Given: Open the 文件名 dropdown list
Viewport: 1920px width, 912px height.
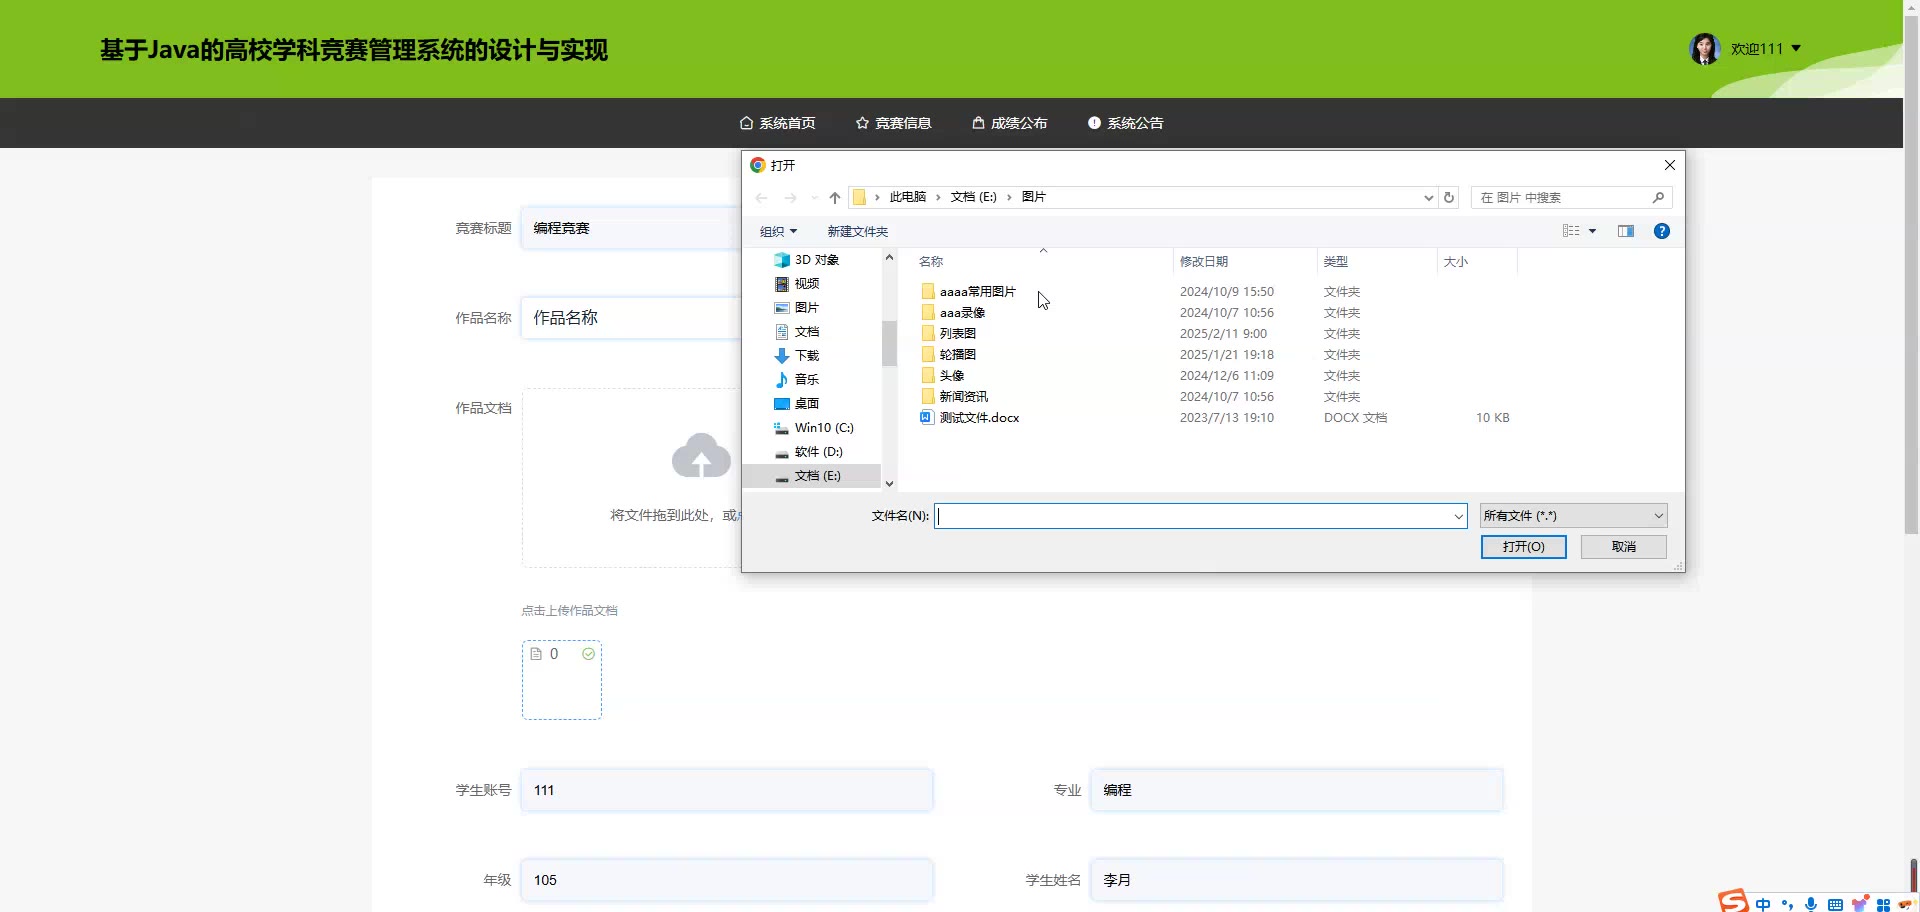Looking at the screenshot, I should click(1458, 516).
